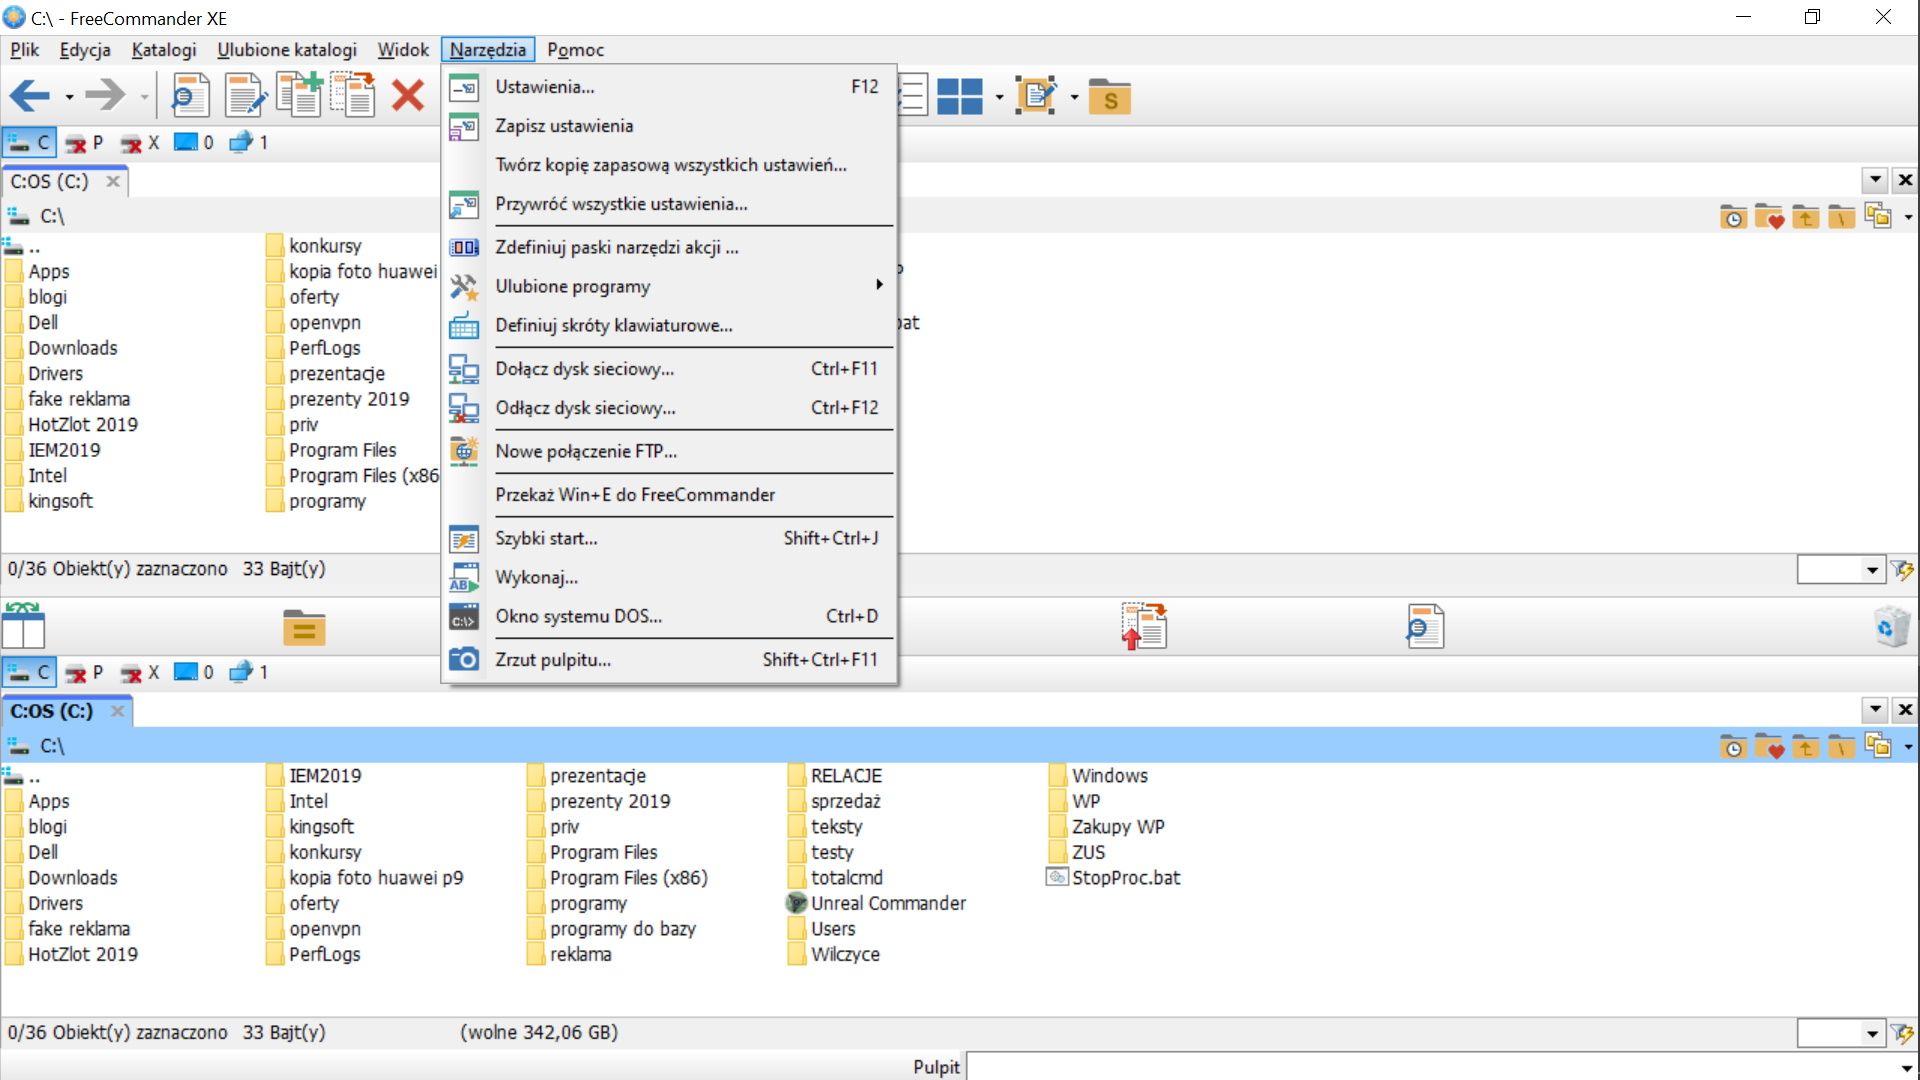The image size is (1920, 1080).
Task: Select Unreal Commander folder in bottom panel
Action: point(878,904)
